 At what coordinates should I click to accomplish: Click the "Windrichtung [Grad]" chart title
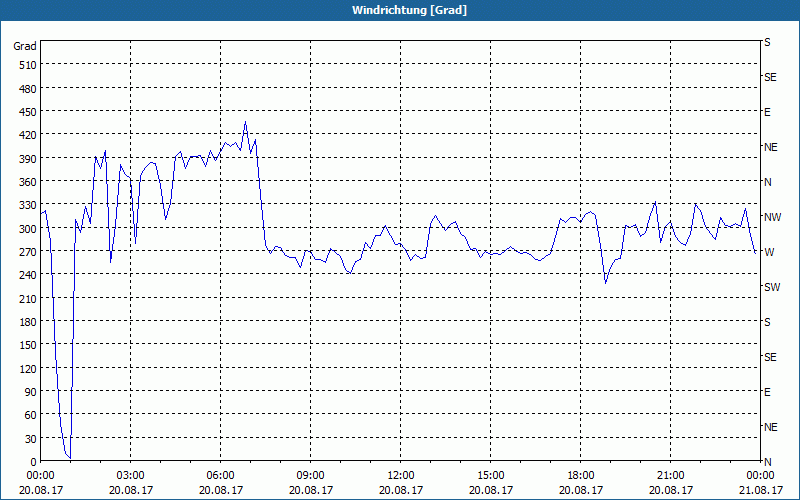[409, 10]
